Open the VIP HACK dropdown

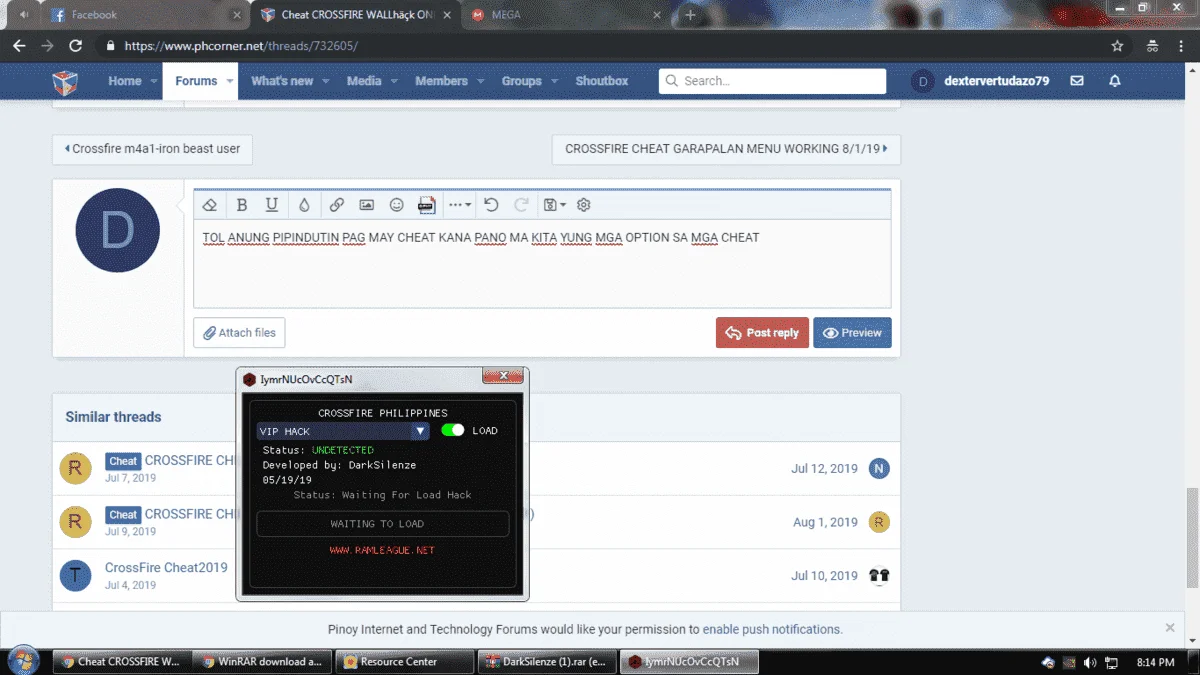[x=343, y=431]
